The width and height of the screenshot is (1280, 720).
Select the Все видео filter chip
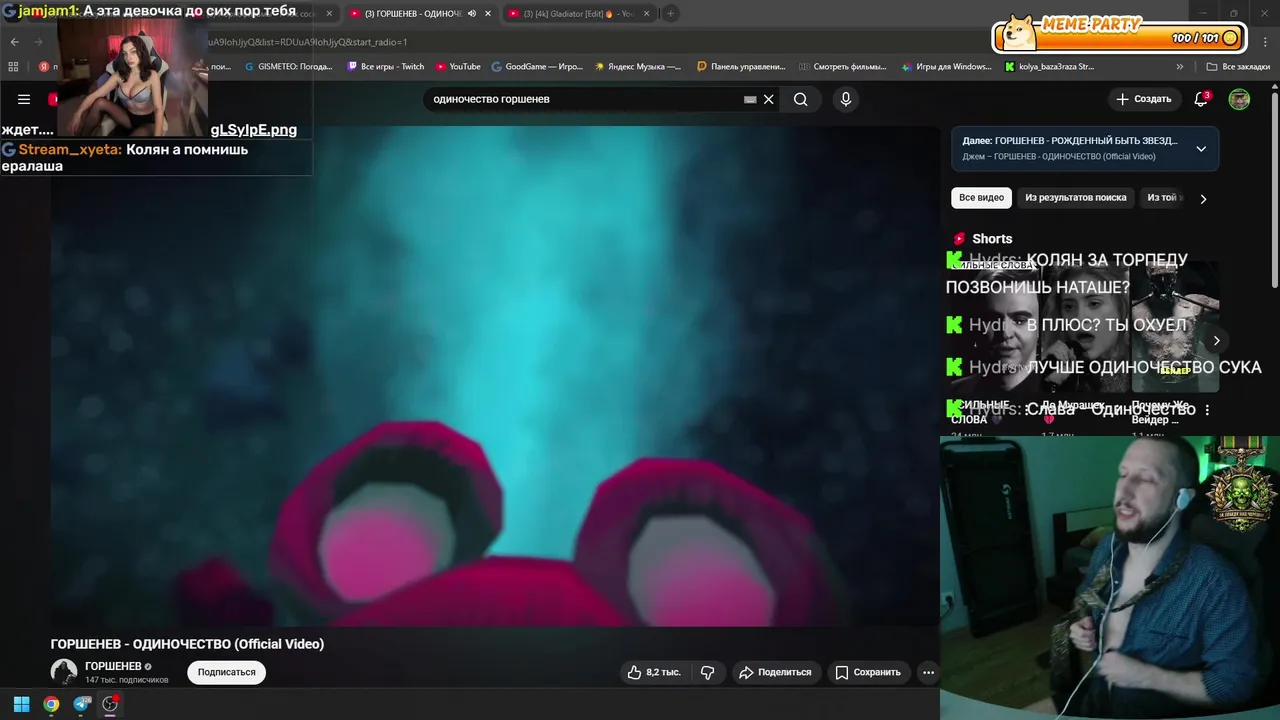[981, 198]
